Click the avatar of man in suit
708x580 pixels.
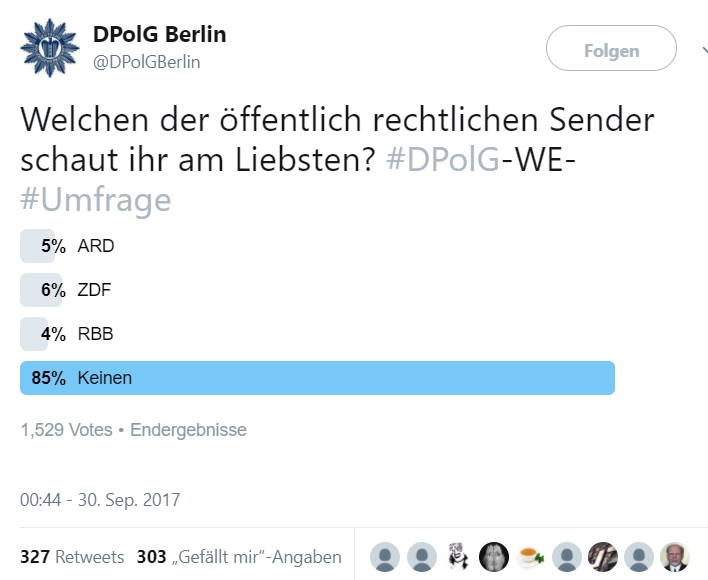pyautogui.click(x=675, y=556)
